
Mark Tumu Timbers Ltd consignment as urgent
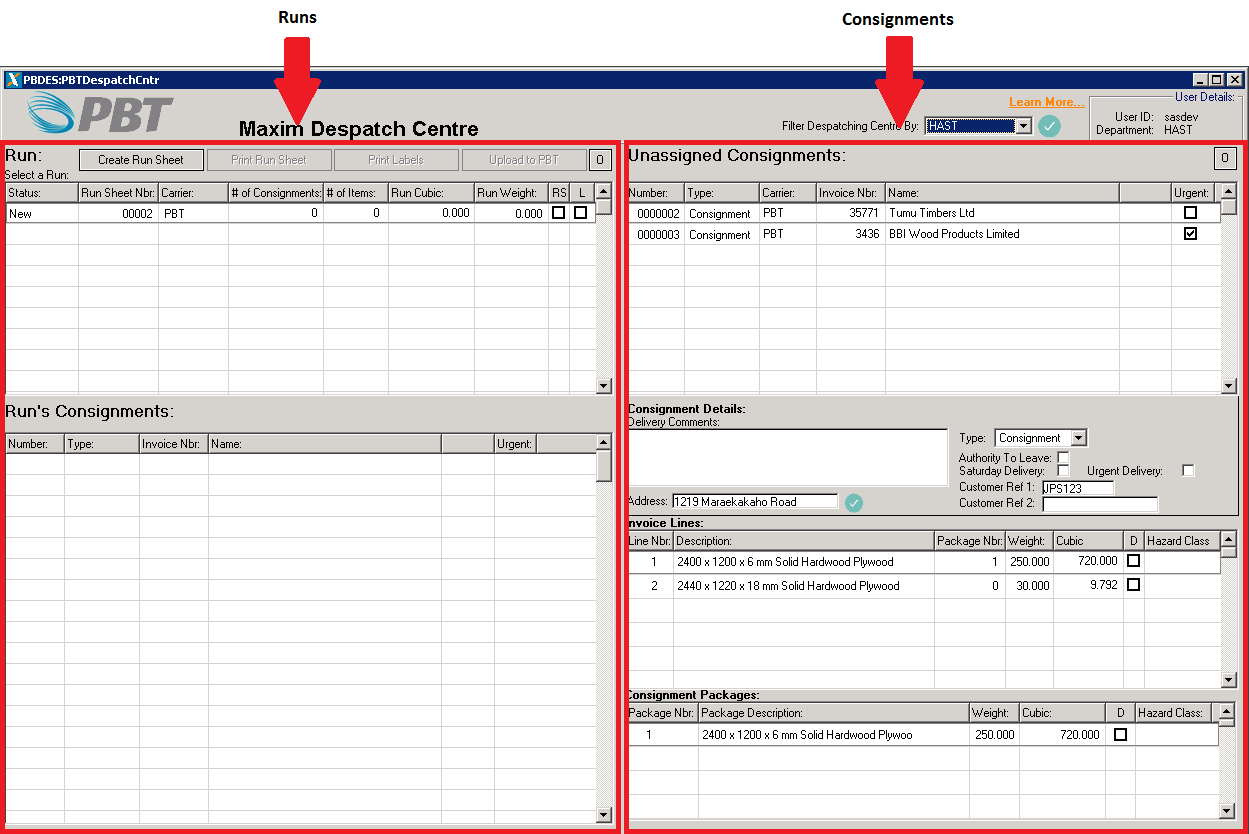tap(1190, 213)
